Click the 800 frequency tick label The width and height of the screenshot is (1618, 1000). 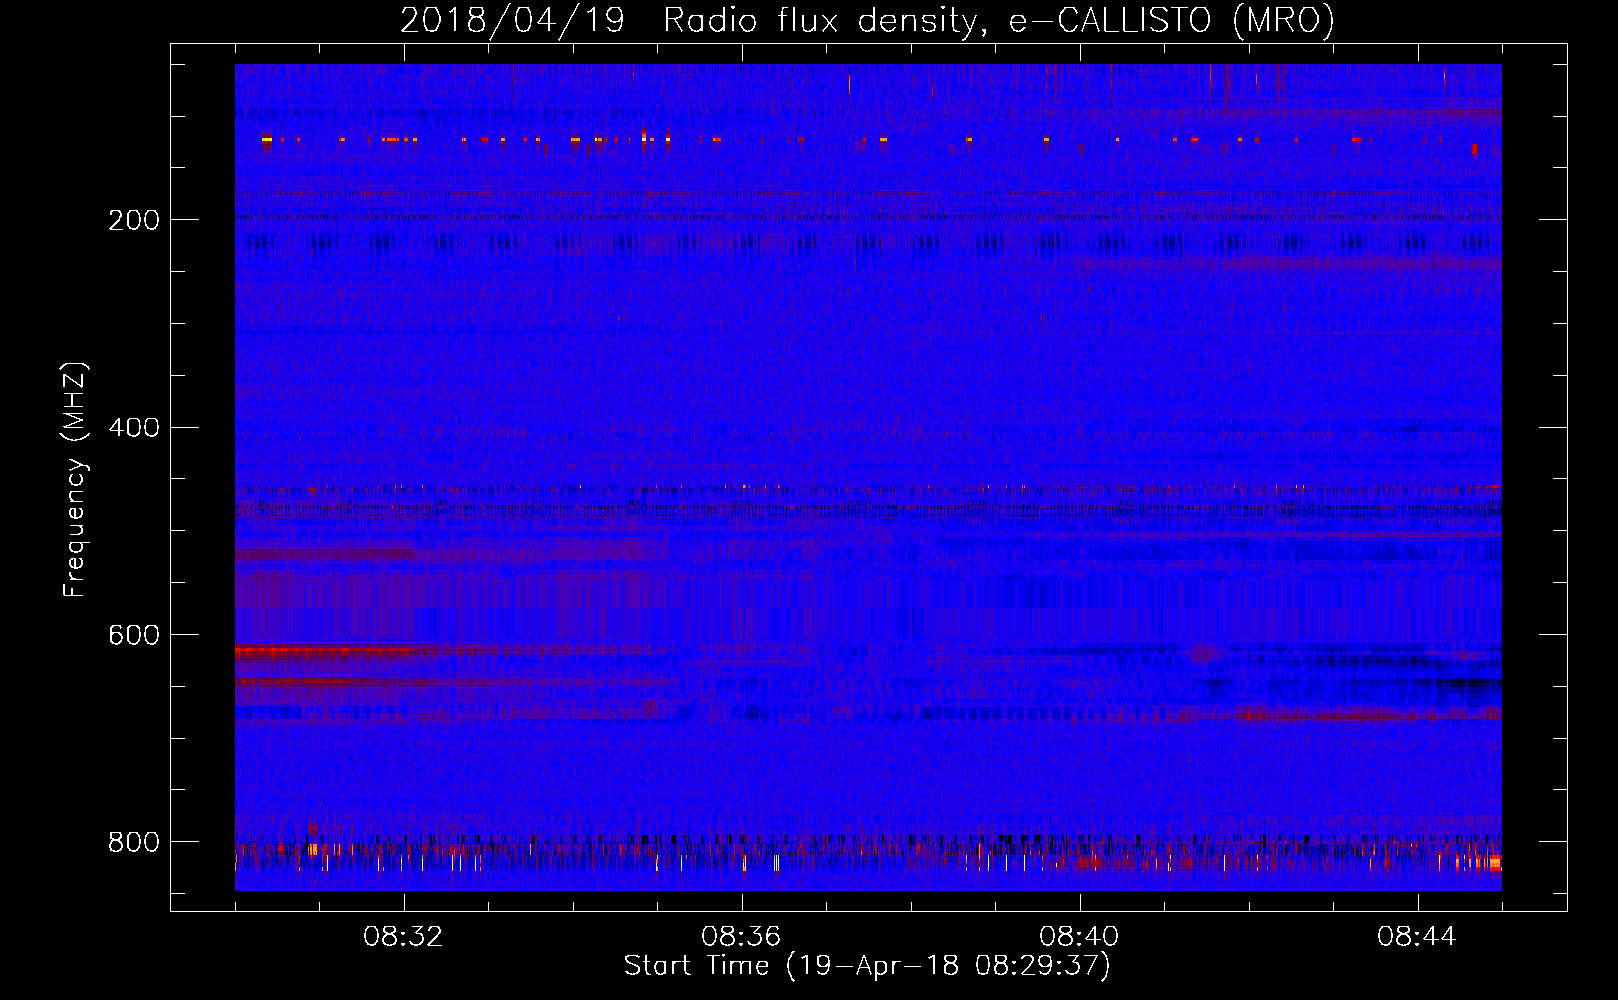coord(134,842)
